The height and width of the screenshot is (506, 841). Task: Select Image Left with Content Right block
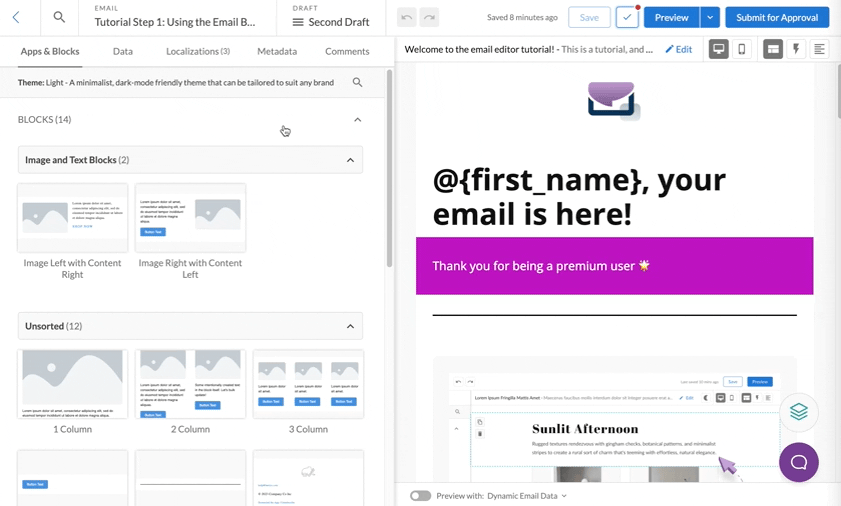coord(72,218)
